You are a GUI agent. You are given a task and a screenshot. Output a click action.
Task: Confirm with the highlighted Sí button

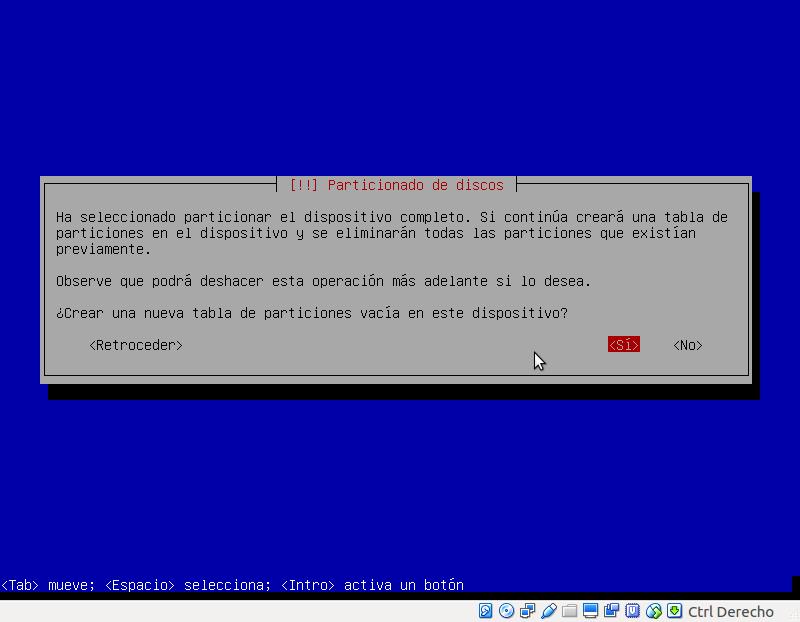point(623,345)
